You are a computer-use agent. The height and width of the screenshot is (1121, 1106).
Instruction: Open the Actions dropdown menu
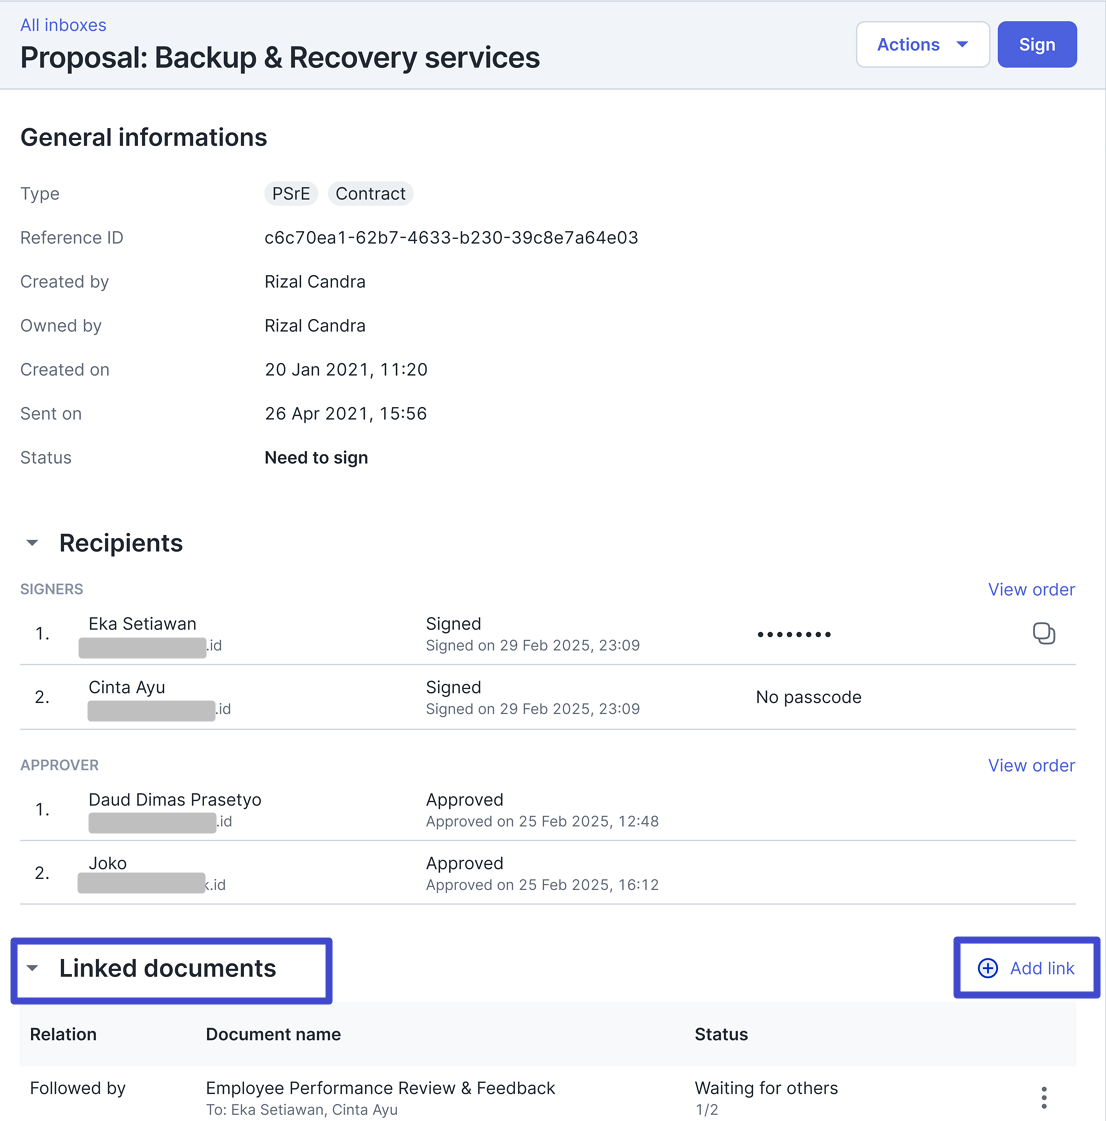[x=922, y=45]
